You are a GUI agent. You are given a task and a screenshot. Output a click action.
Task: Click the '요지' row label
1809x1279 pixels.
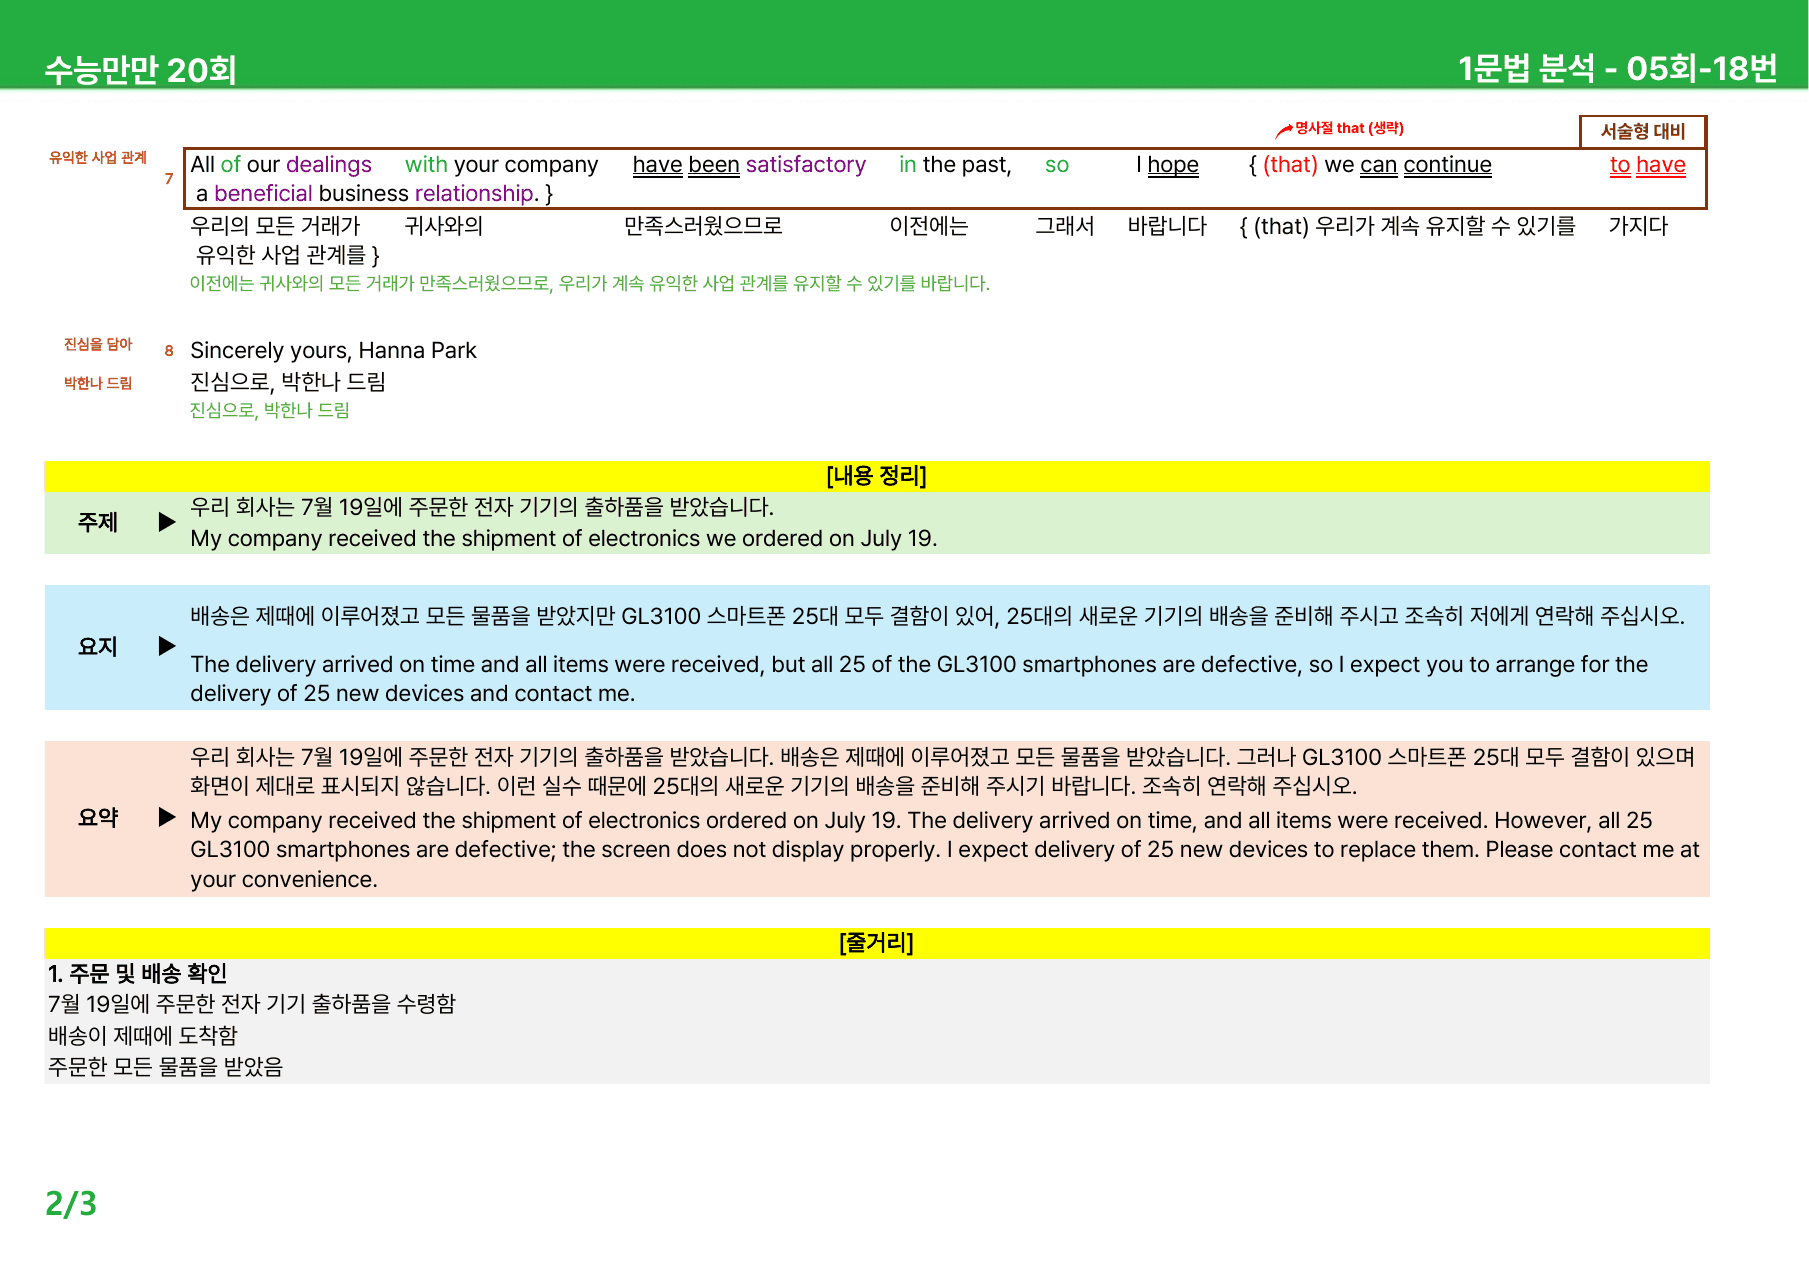click(98, 647)
